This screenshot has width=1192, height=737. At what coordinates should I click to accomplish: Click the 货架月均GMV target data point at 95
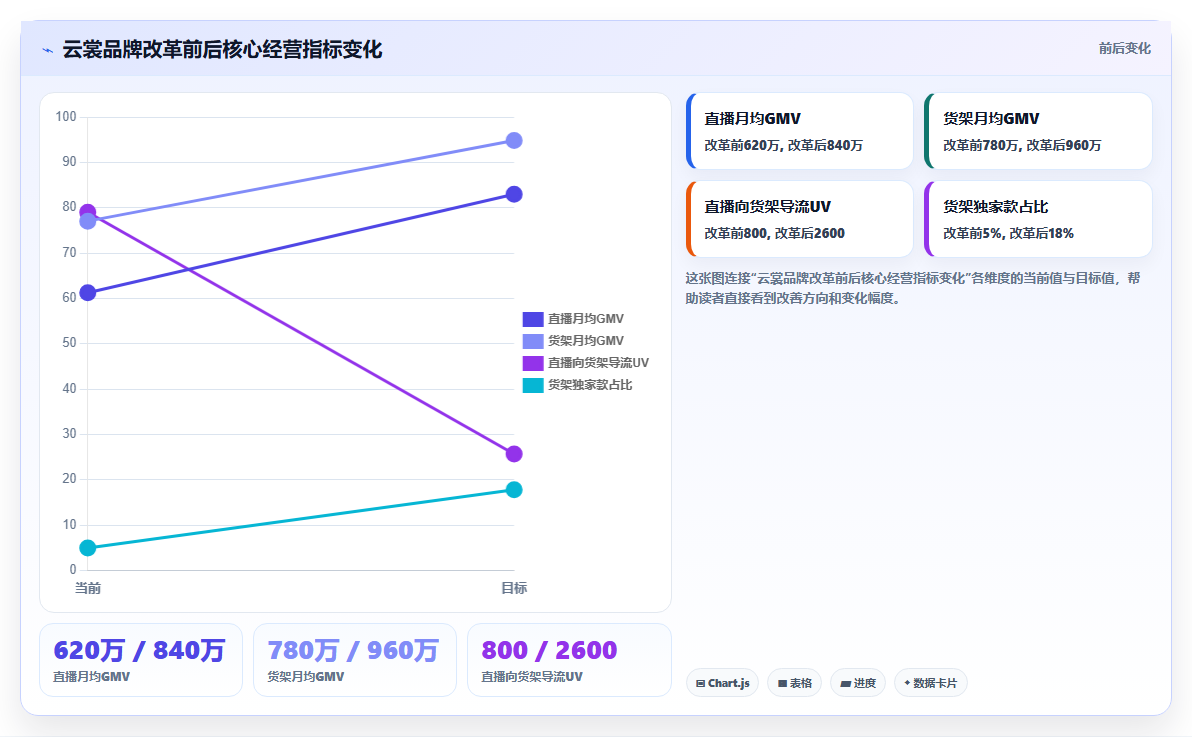click(x=514, y=141)
